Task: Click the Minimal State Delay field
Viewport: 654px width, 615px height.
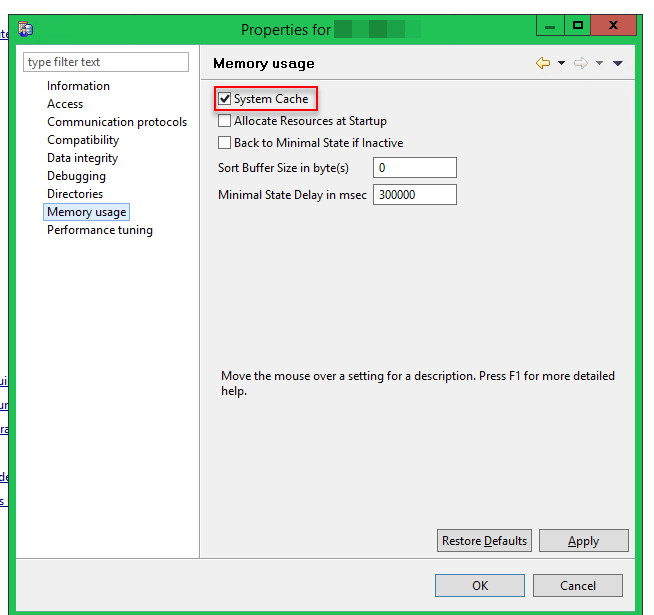Action: (x=414, y=195)
